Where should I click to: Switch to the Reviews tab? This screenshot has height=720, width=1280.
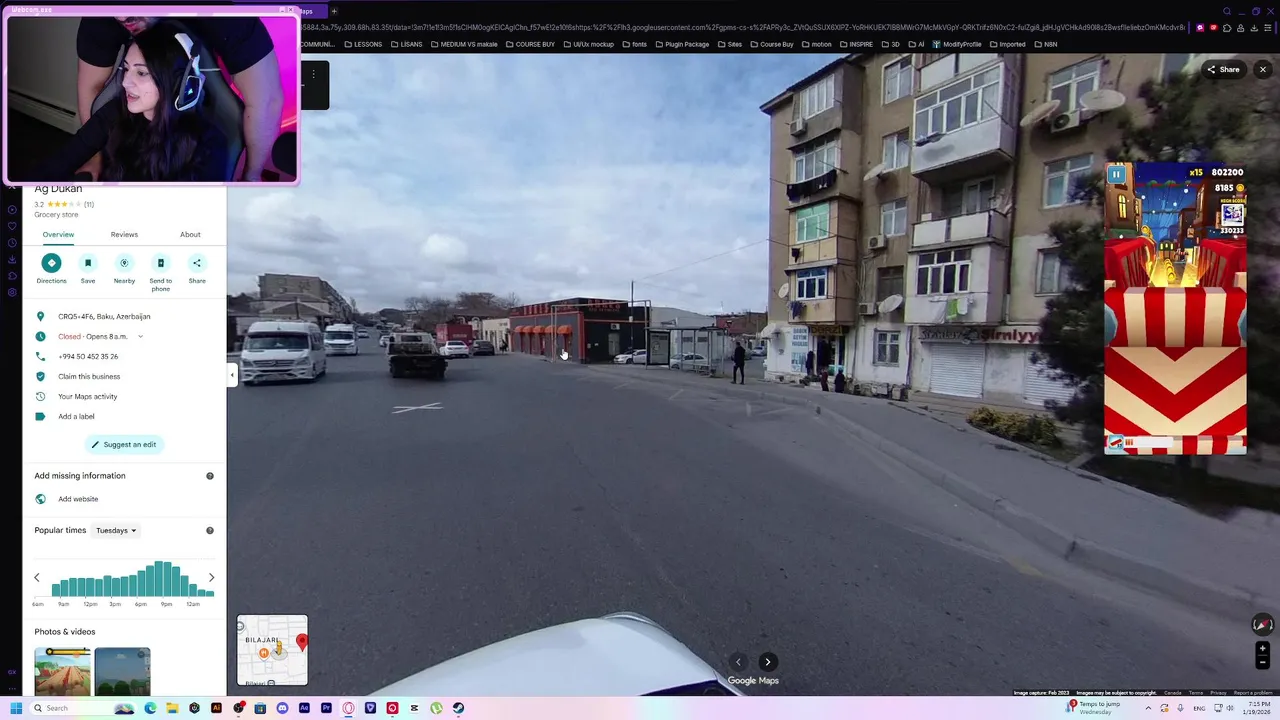point(124,235)
